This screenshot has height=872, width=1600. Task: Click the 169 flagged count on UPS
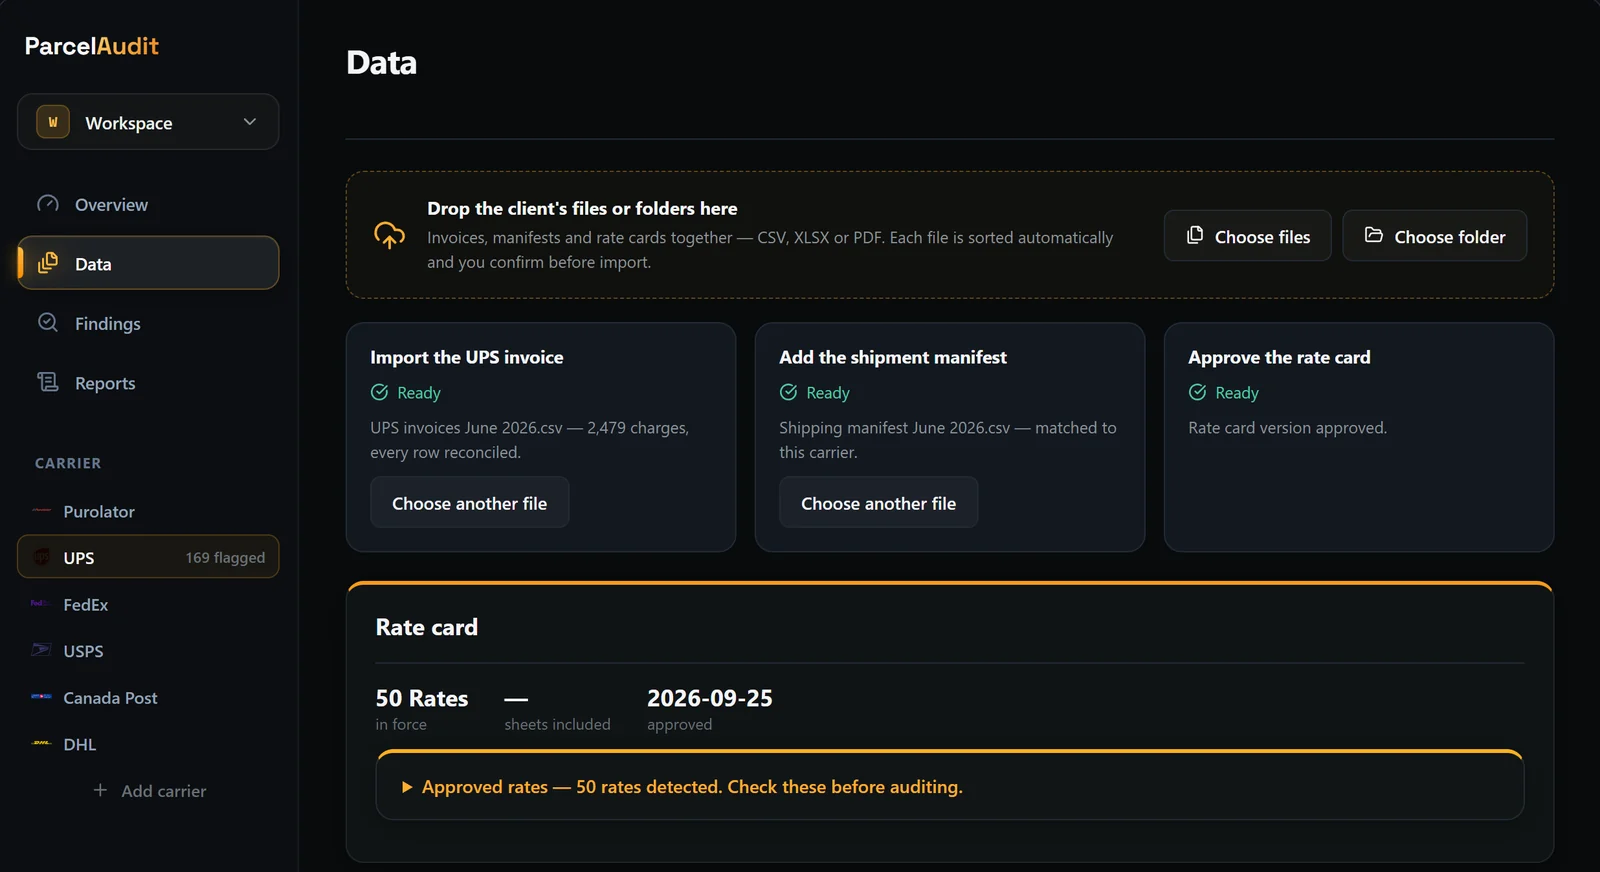pyautogui.click(x=225, y=557)
